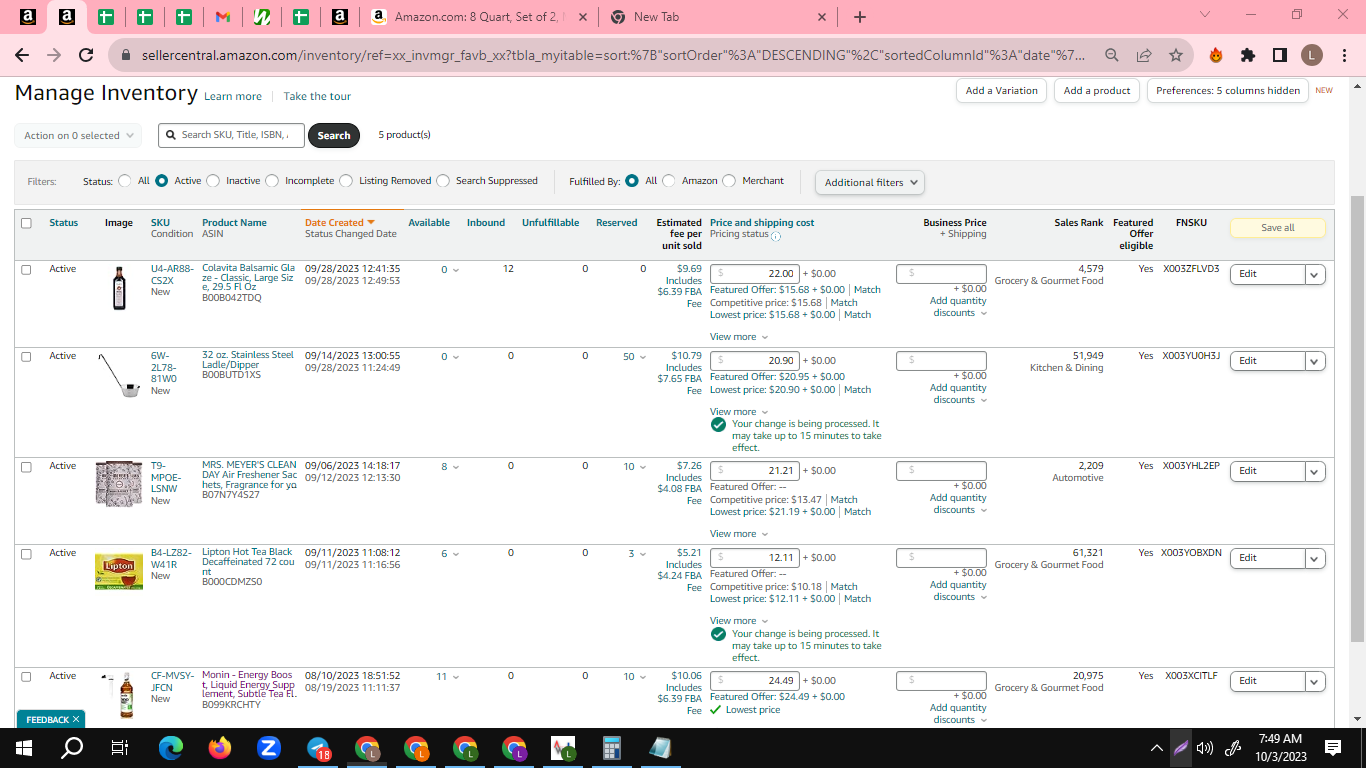Switch to the Gmail browser tab
This screenshot has width=1366, height=768.
click(222, 17)
